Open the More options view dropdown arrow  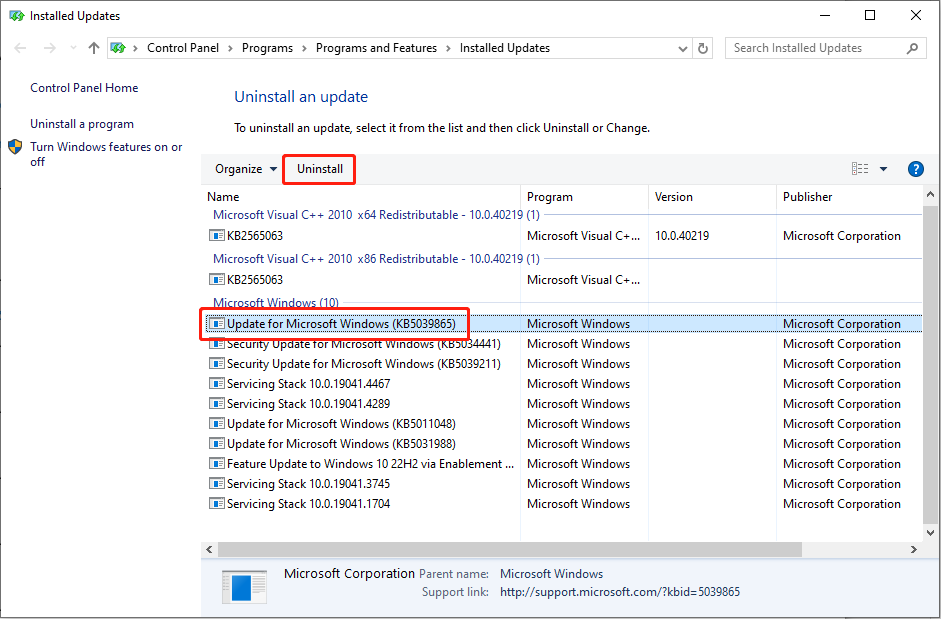pos(883,169)
